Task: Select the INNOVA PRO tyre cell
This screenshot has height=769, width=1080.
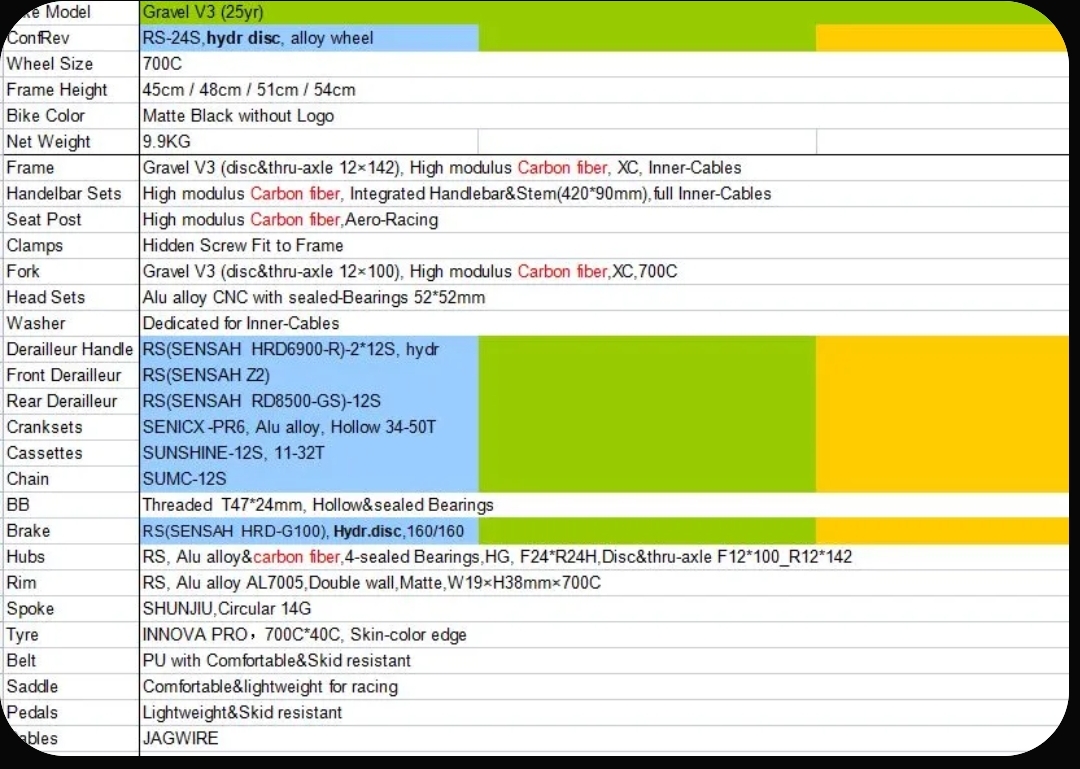Action: coord(304,635)
